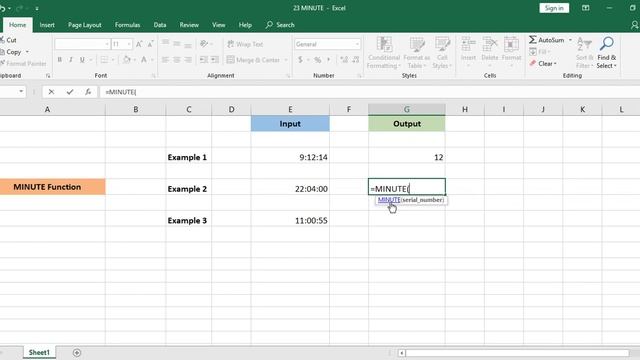Toggle Italic formatting

71,60
